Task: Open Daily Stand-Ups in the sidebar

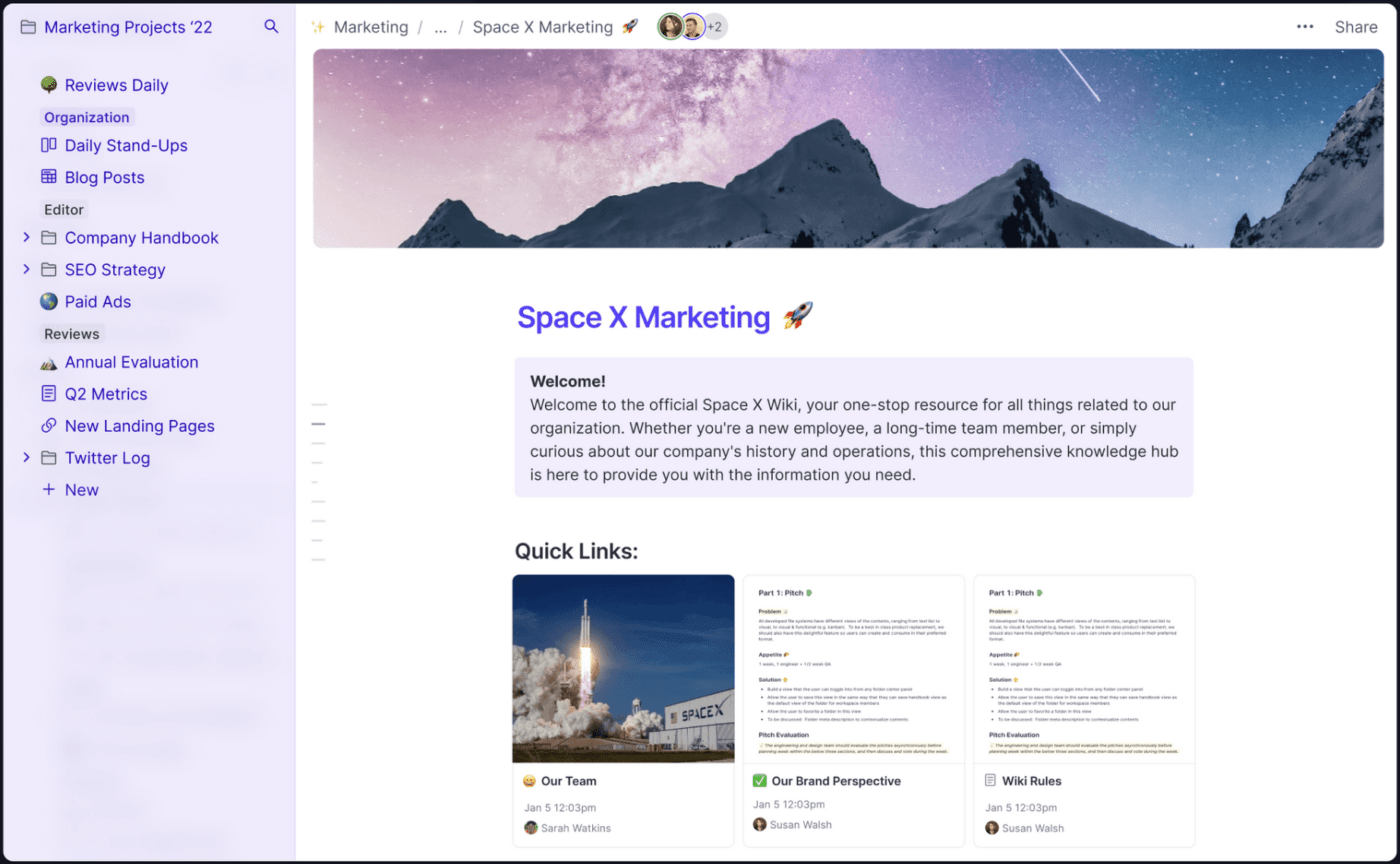Action: pyautogui.click(x=126, y=145)
